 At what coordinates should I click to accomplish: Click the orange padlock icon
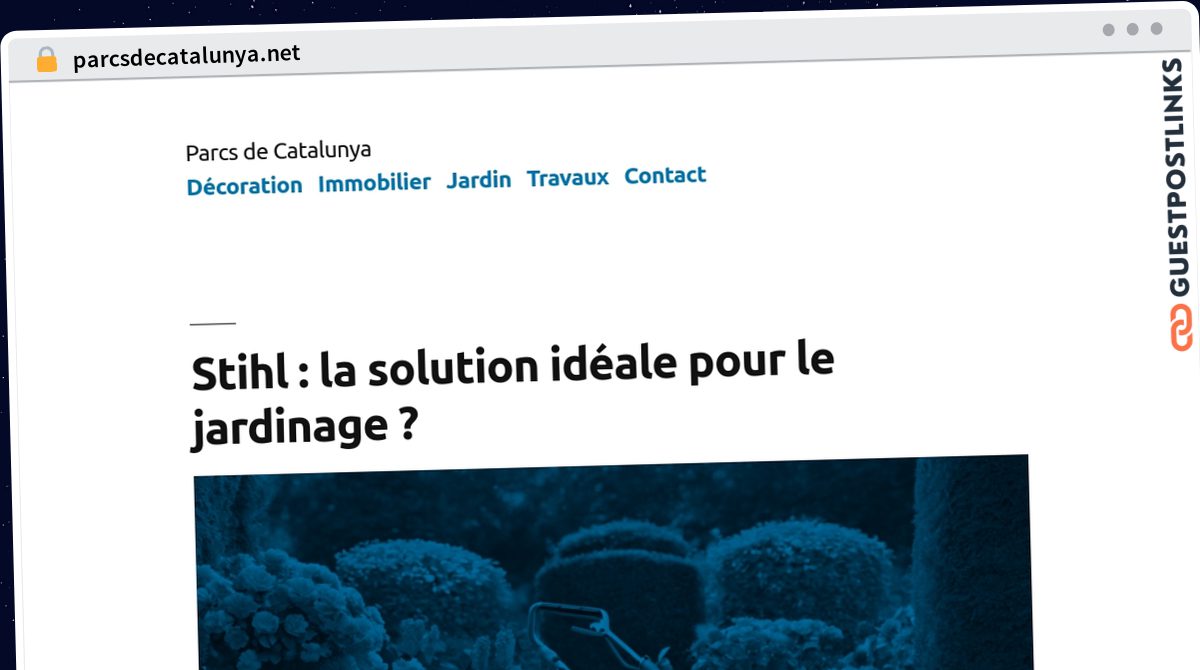(47, 60)
